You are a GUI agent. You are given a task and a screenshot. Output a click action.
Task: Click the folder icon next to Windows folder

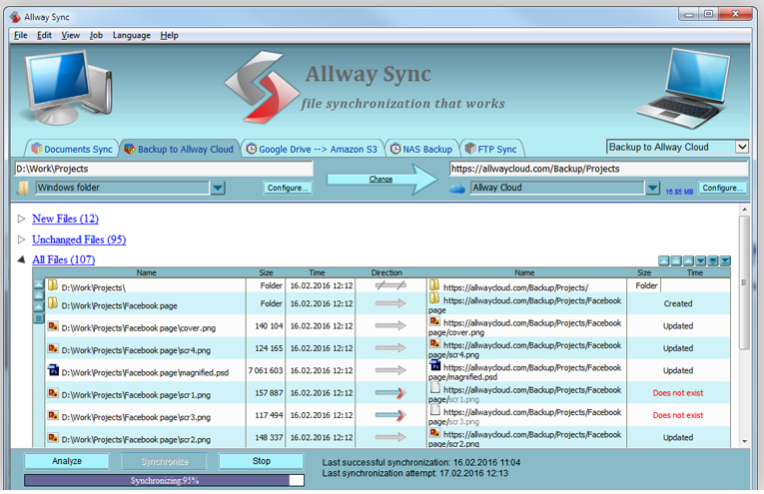coord(23,188)
